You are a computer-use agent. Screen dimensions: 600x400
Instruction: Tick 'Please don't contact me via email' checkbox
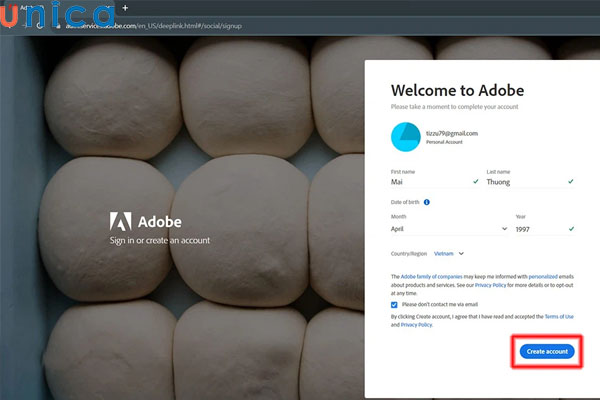click(395, 304)
